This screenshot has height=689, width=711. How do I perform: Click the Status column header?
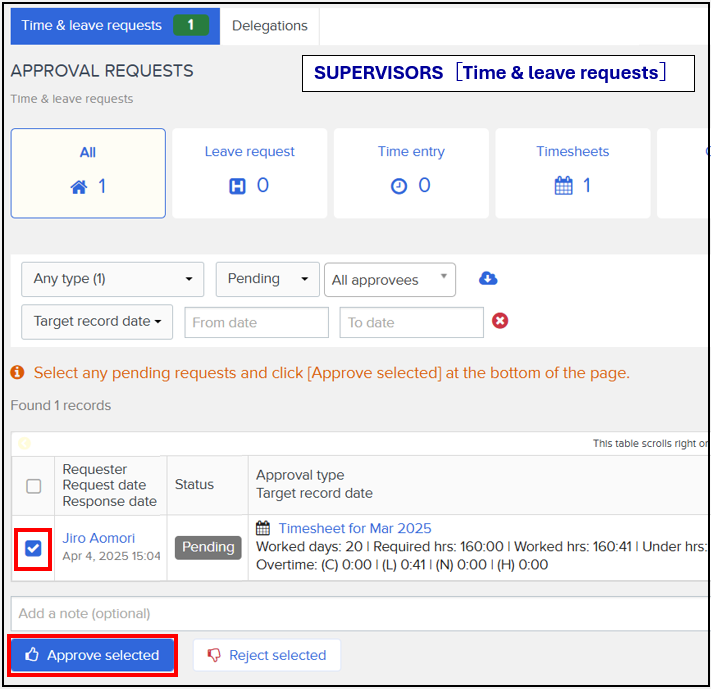(x=194, y=484)
